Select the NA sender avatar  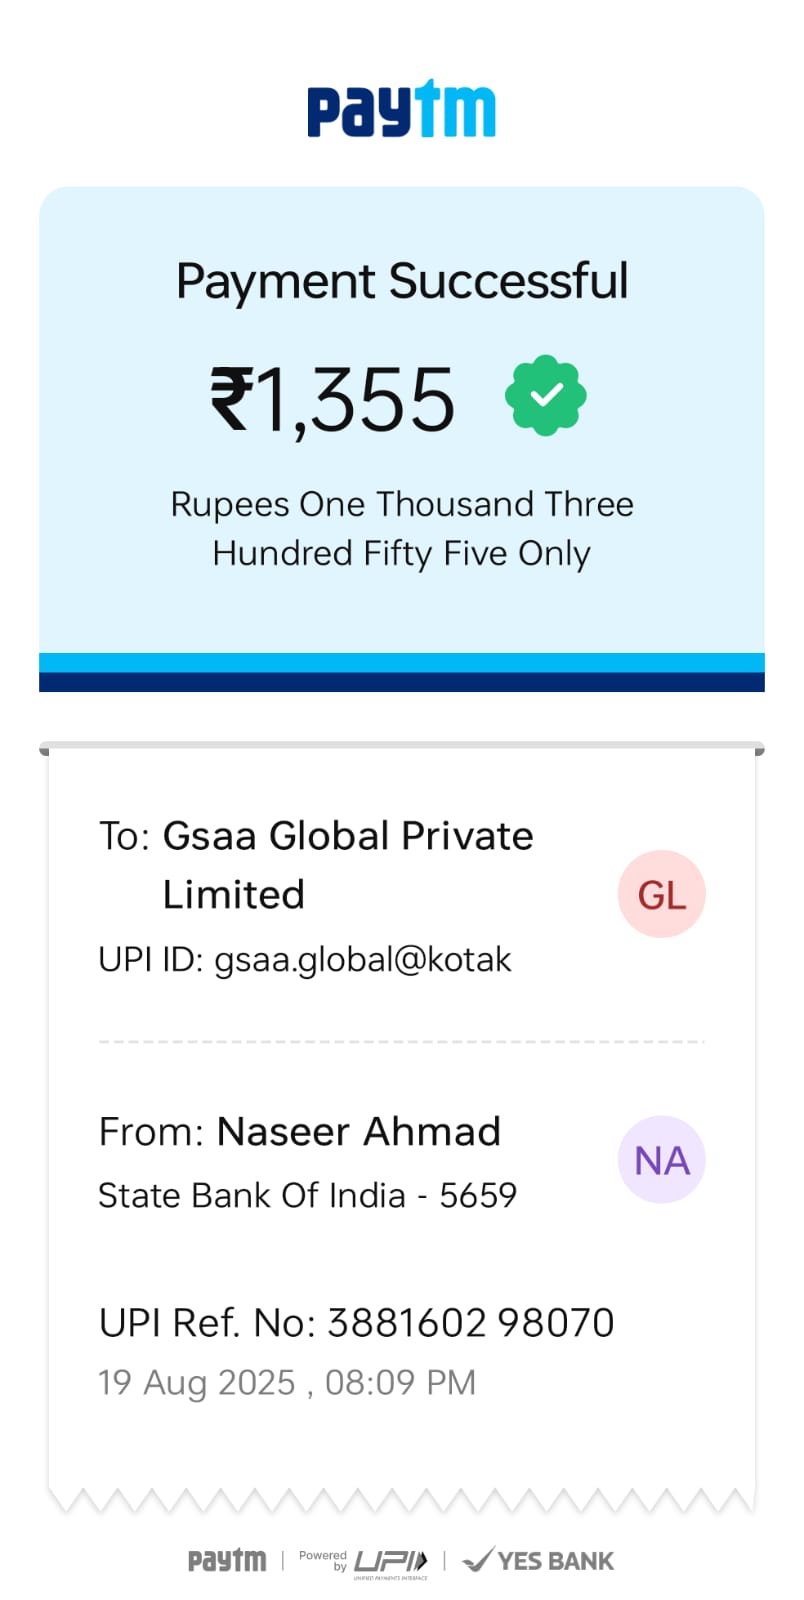(661, 1160)
